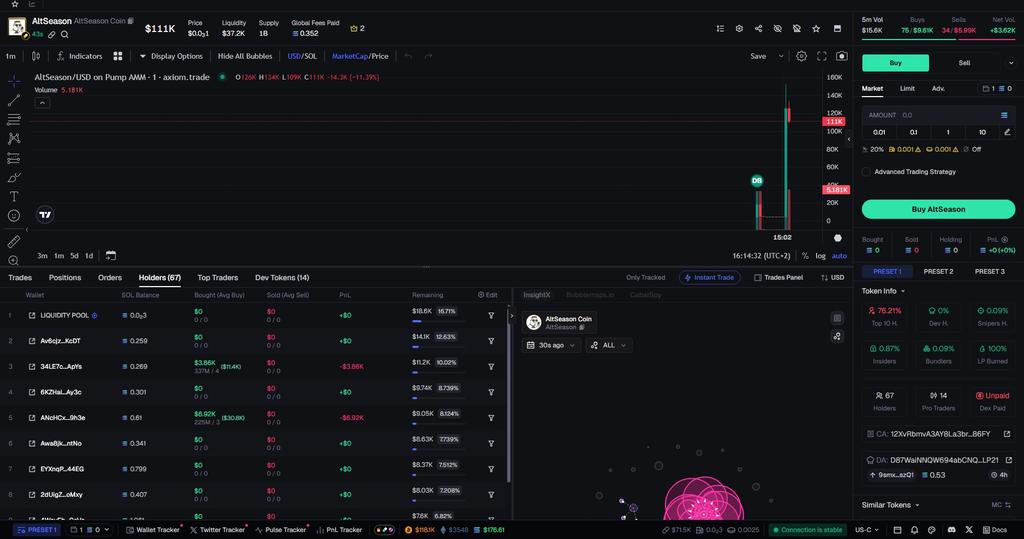Switch to the Positions tab
The height and width of the screenshot is (539, 1024).
click(x=65, y=278)
